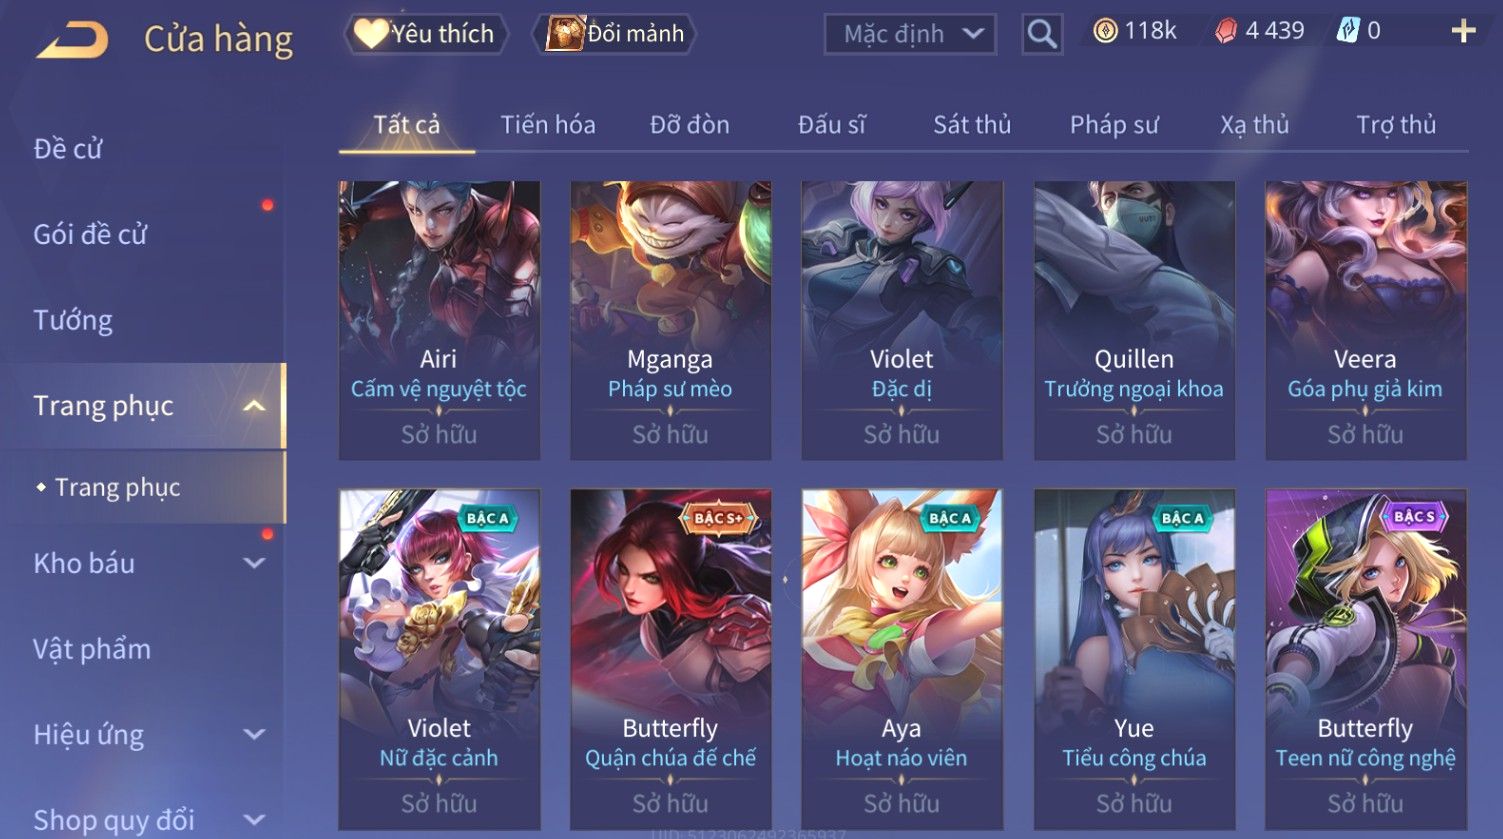Tap the plus icon to add currency
This screenshot has width=1503, height=839.
click(1463, 32)
